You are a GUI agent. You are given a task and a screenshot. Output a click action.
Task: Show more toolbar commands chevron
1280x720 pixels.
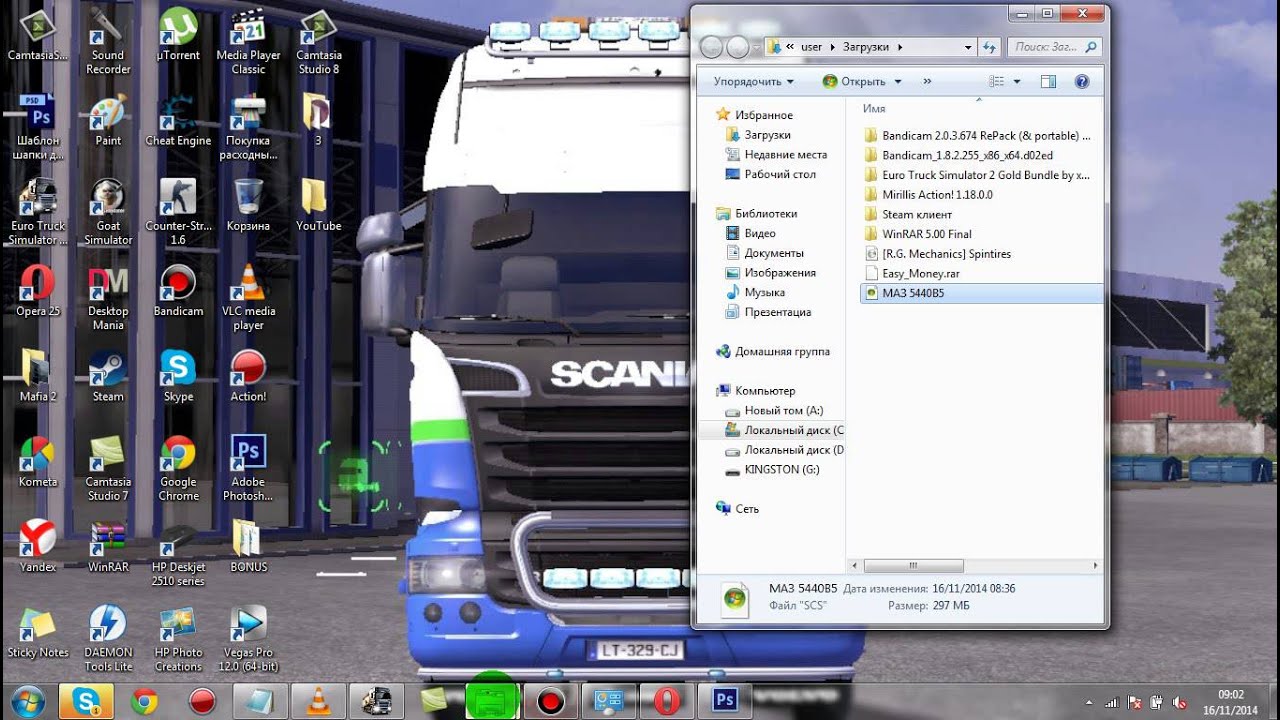point(927,81)
